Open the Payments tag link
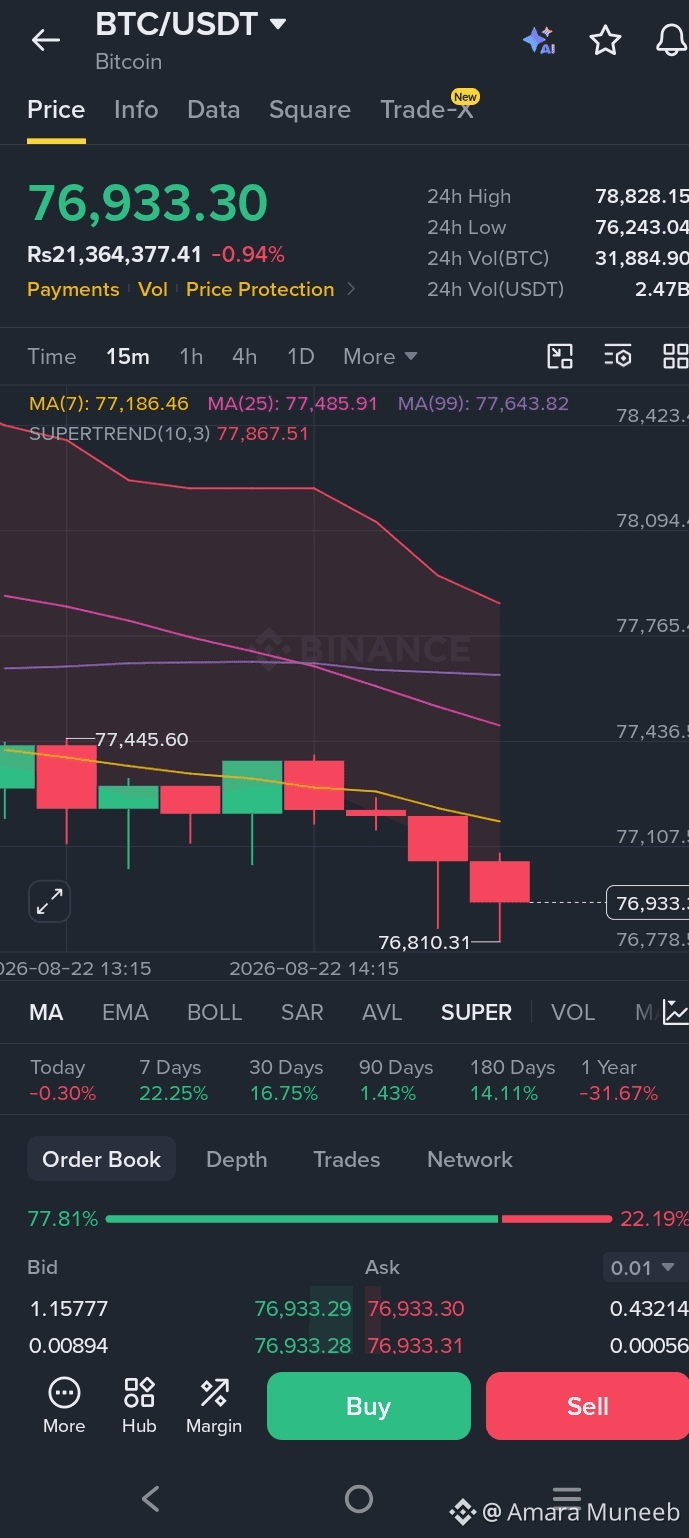This screenshot has width=689, height=1538. 73,289
